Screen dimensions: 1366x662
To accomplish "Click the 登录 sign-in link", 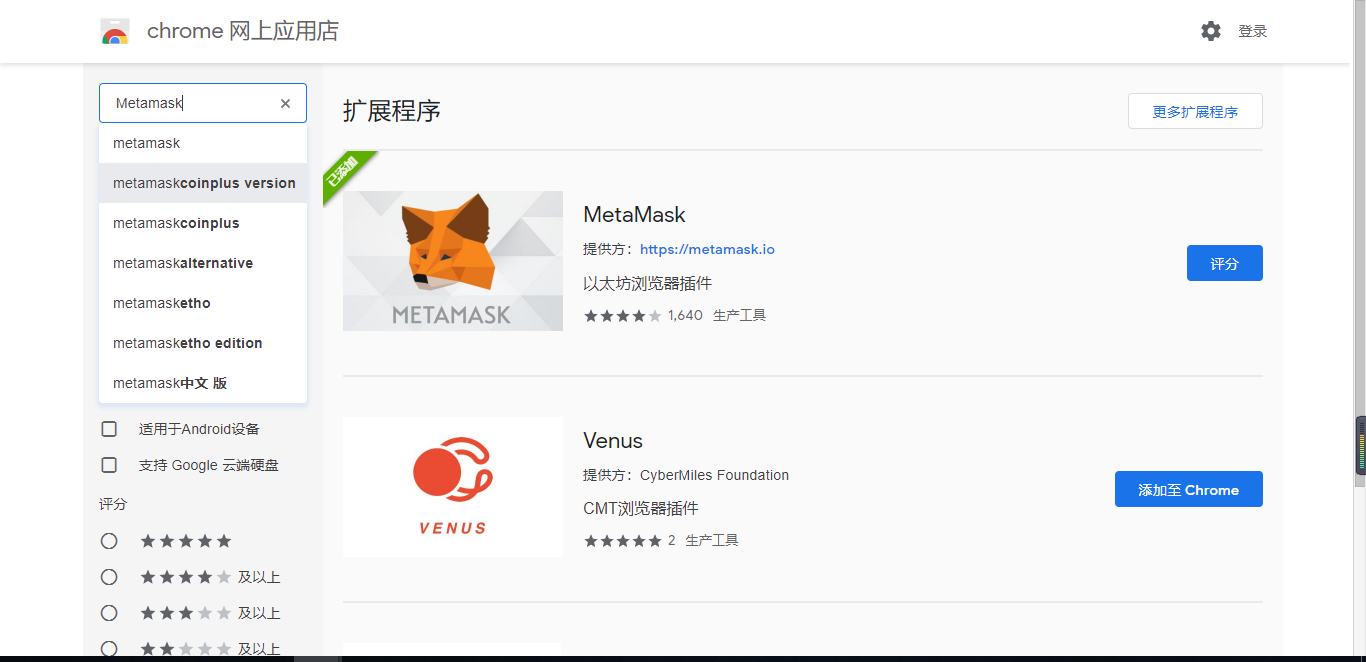I will click(1253, 31).
